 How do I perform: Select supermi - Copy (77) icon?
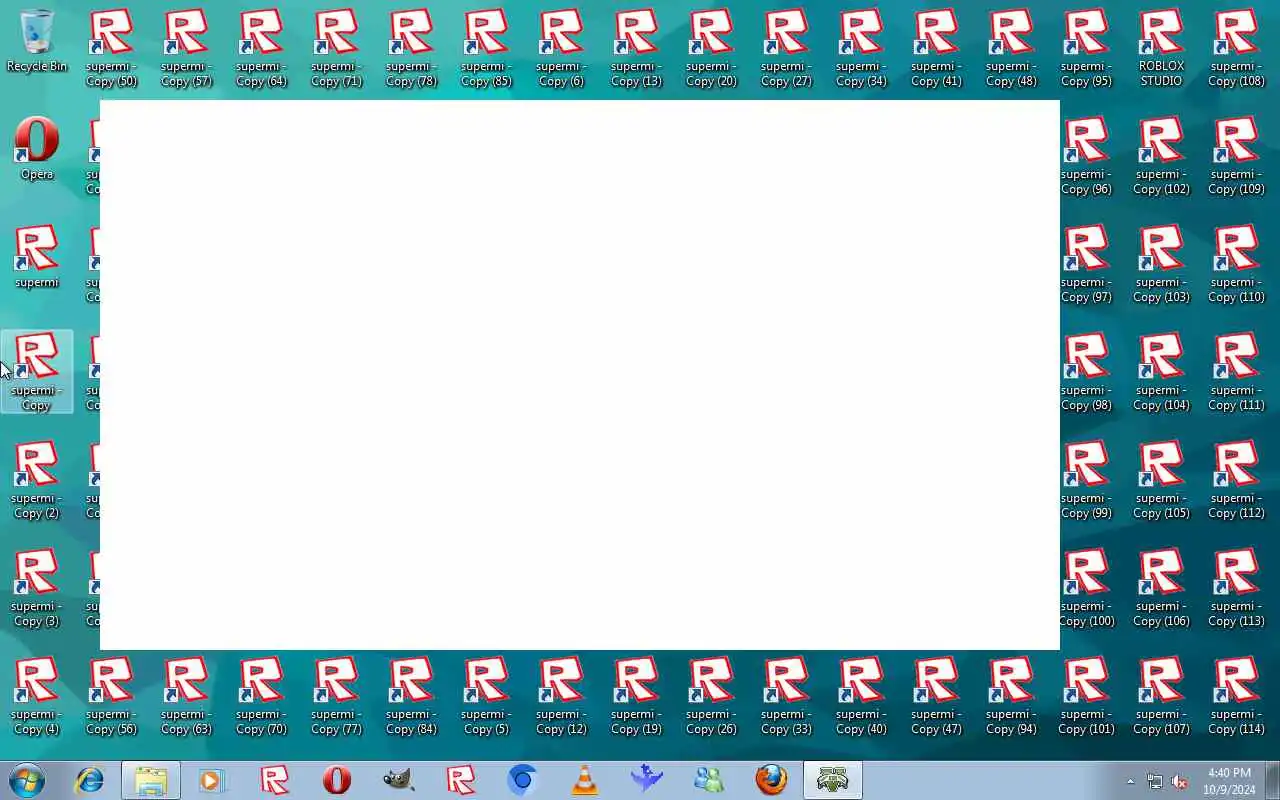point(336,696)
